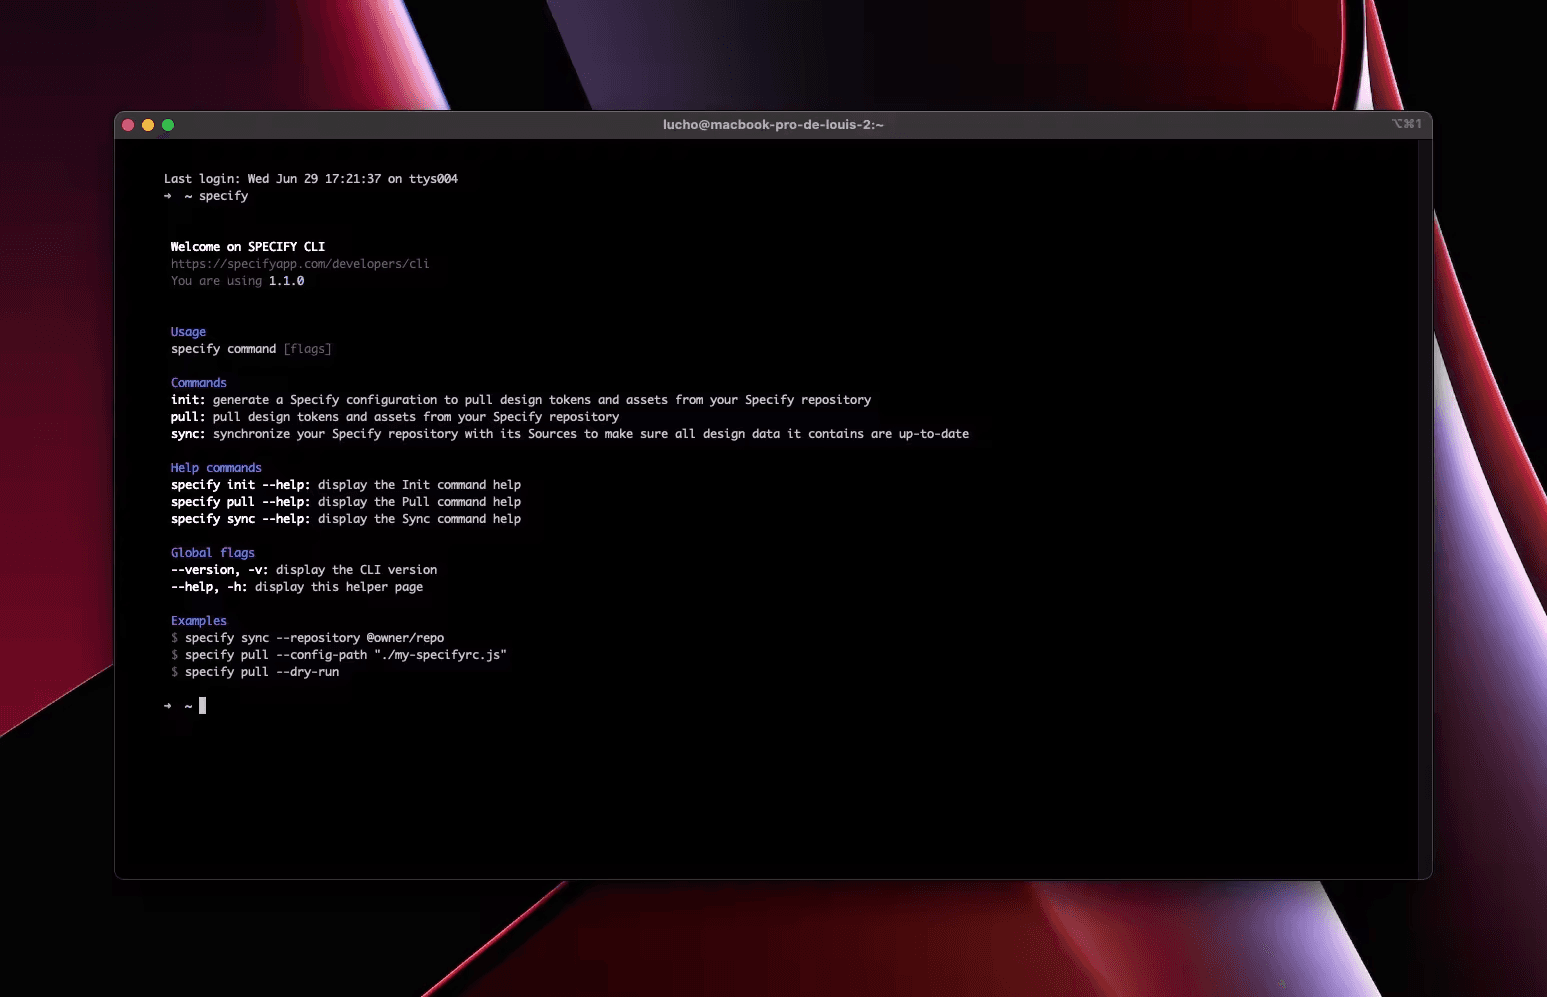
Task: Click 'specify init --help:' line
Action: coord(346,485)
